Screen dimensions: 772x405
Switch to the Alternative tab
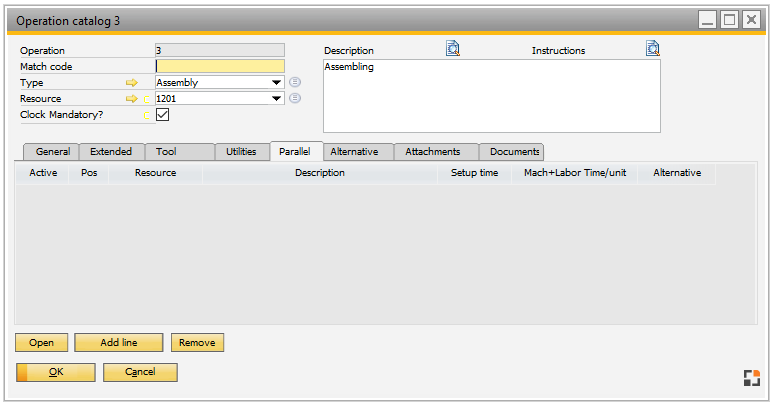pyautogui.click(x=354, y=152)
